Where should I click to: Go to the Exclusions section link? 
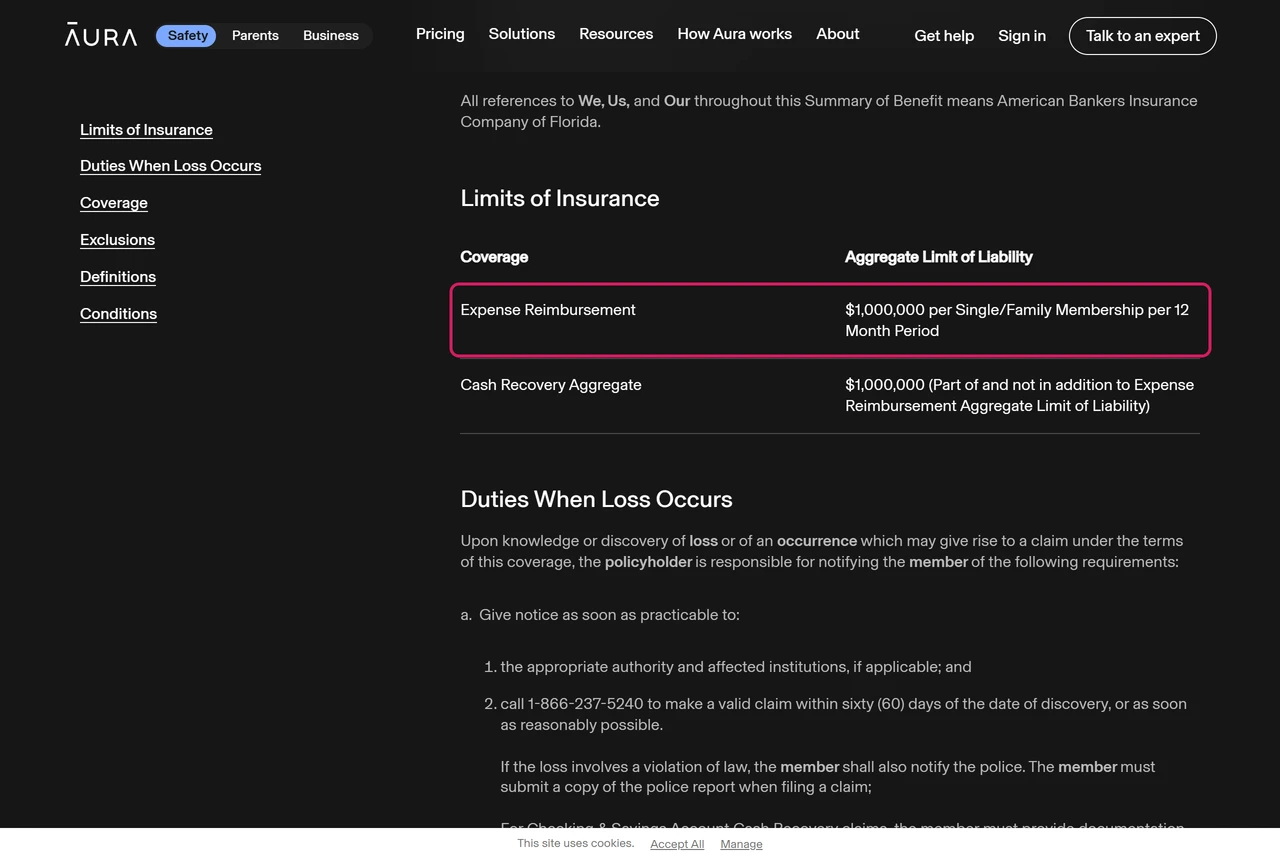pyautogui.click(x=117, y=240)
